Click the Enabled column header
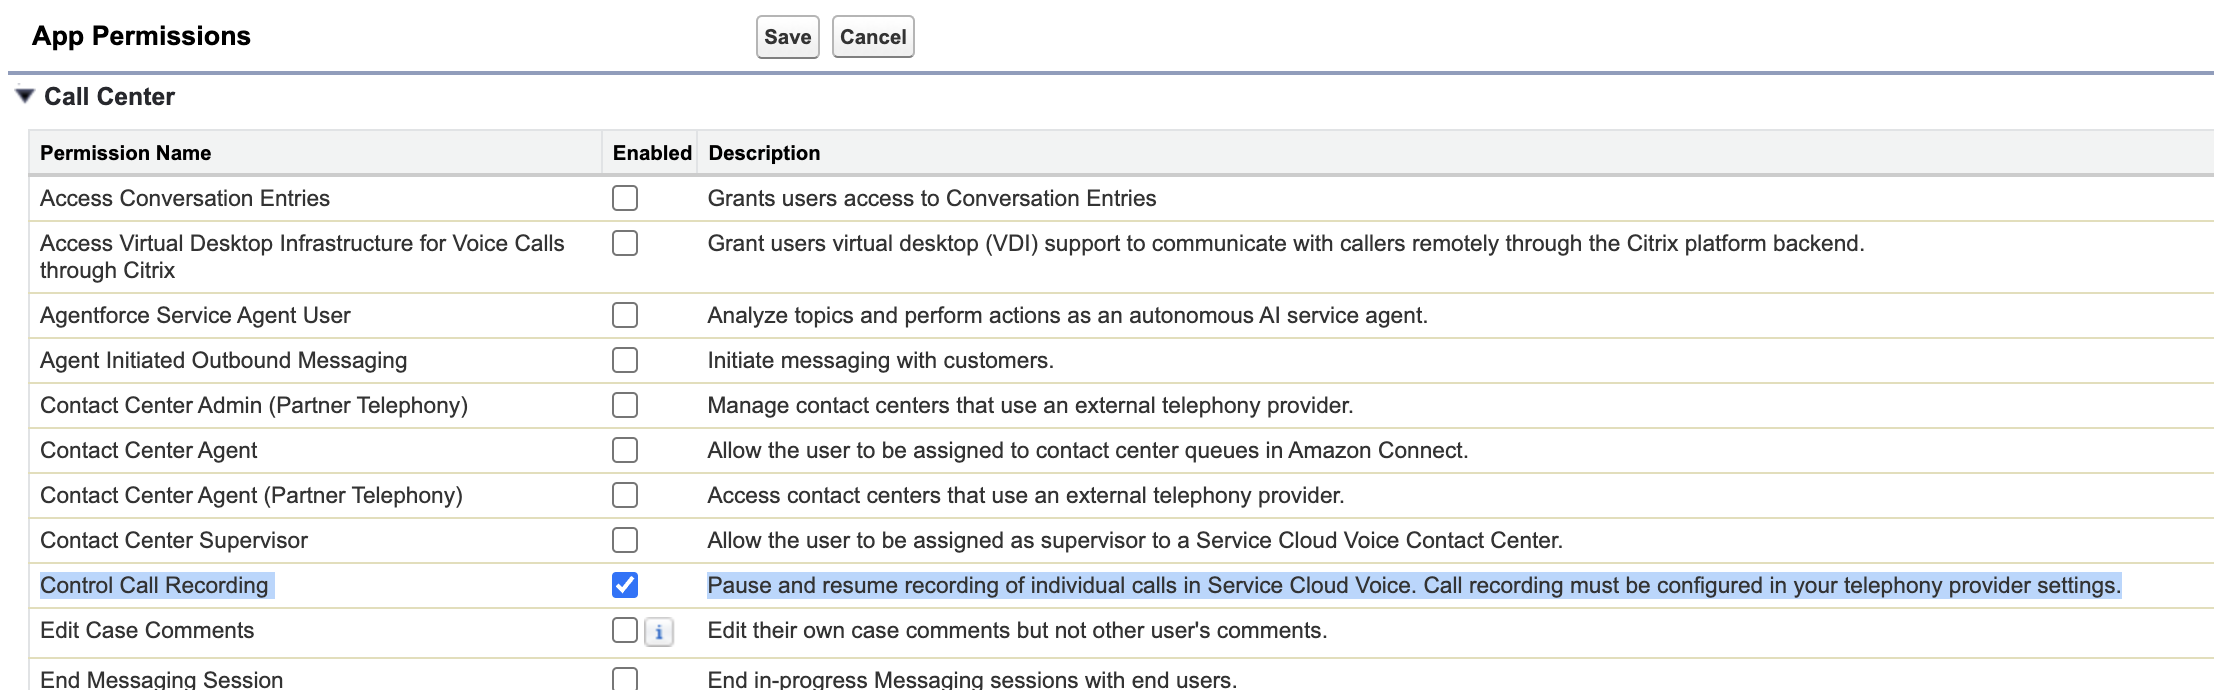The height and width of the screenshot is (690, 2214). point(652,153)
